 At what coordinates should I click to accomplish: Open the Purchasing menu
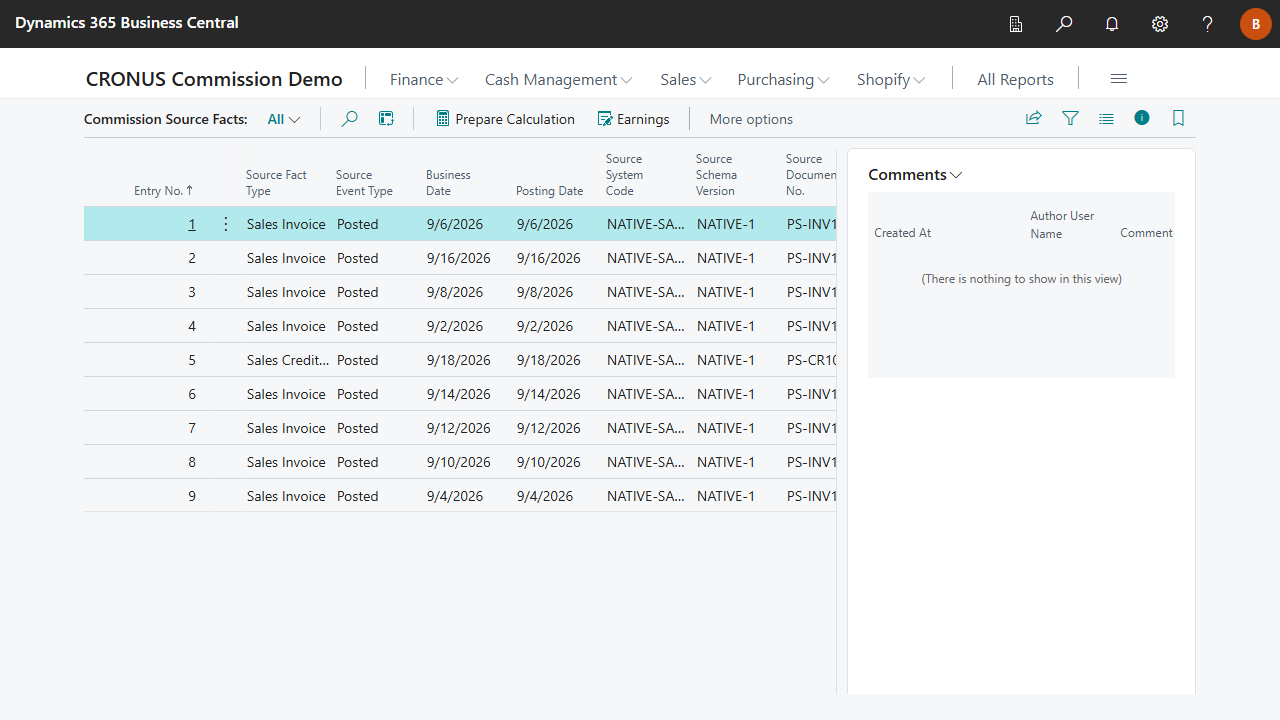(x=784, y=79)
